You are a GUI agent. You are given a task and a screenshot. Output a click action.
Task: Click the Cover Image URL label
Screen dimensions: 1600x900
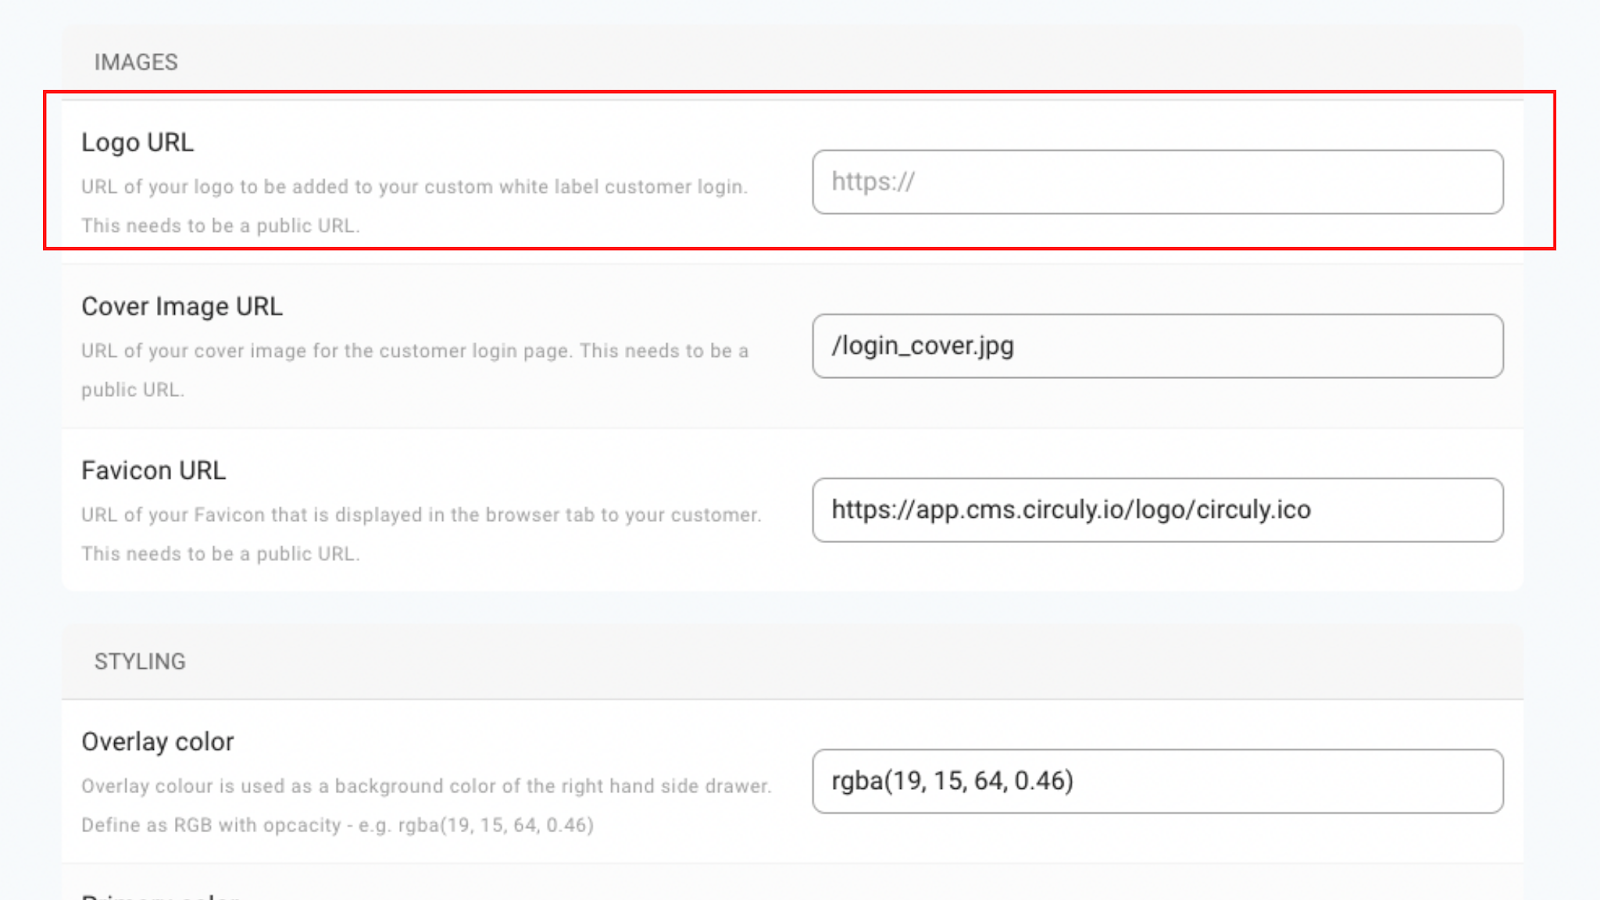tap(181, 307)
